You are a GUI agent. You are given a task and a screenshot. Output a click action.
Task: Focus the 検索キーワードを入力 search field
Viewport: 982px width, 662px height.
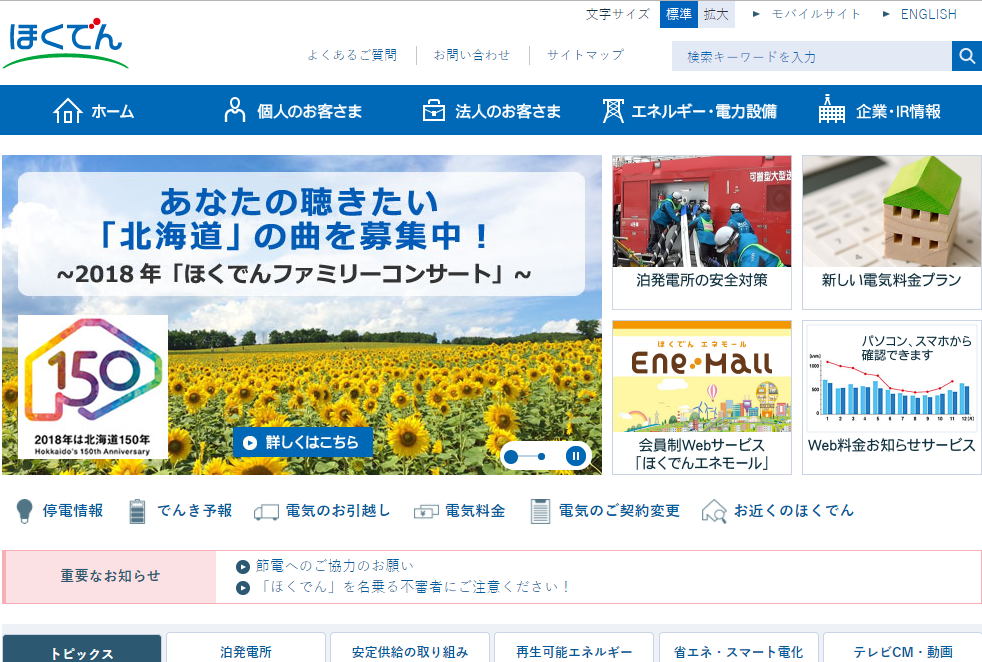(x=812, y=56)
